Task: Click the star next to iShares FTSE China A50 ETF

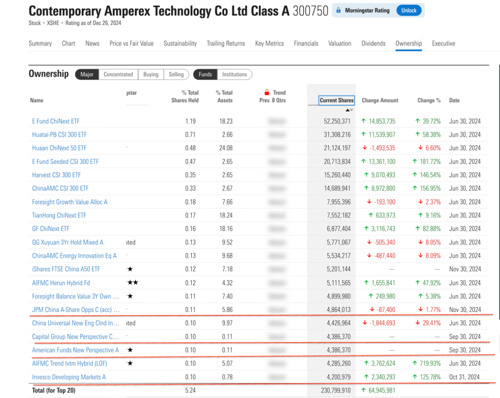Action: (x=130, y=269)
